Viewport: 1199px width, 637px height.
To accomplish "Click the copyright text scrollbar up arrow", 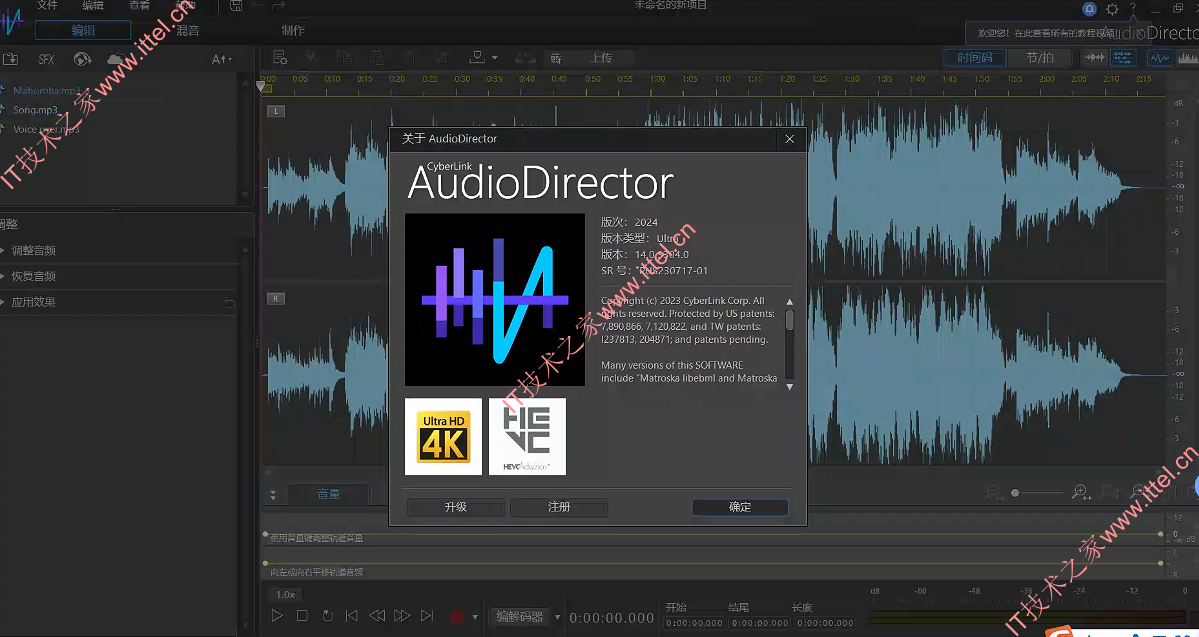I will tap(790, 301).
